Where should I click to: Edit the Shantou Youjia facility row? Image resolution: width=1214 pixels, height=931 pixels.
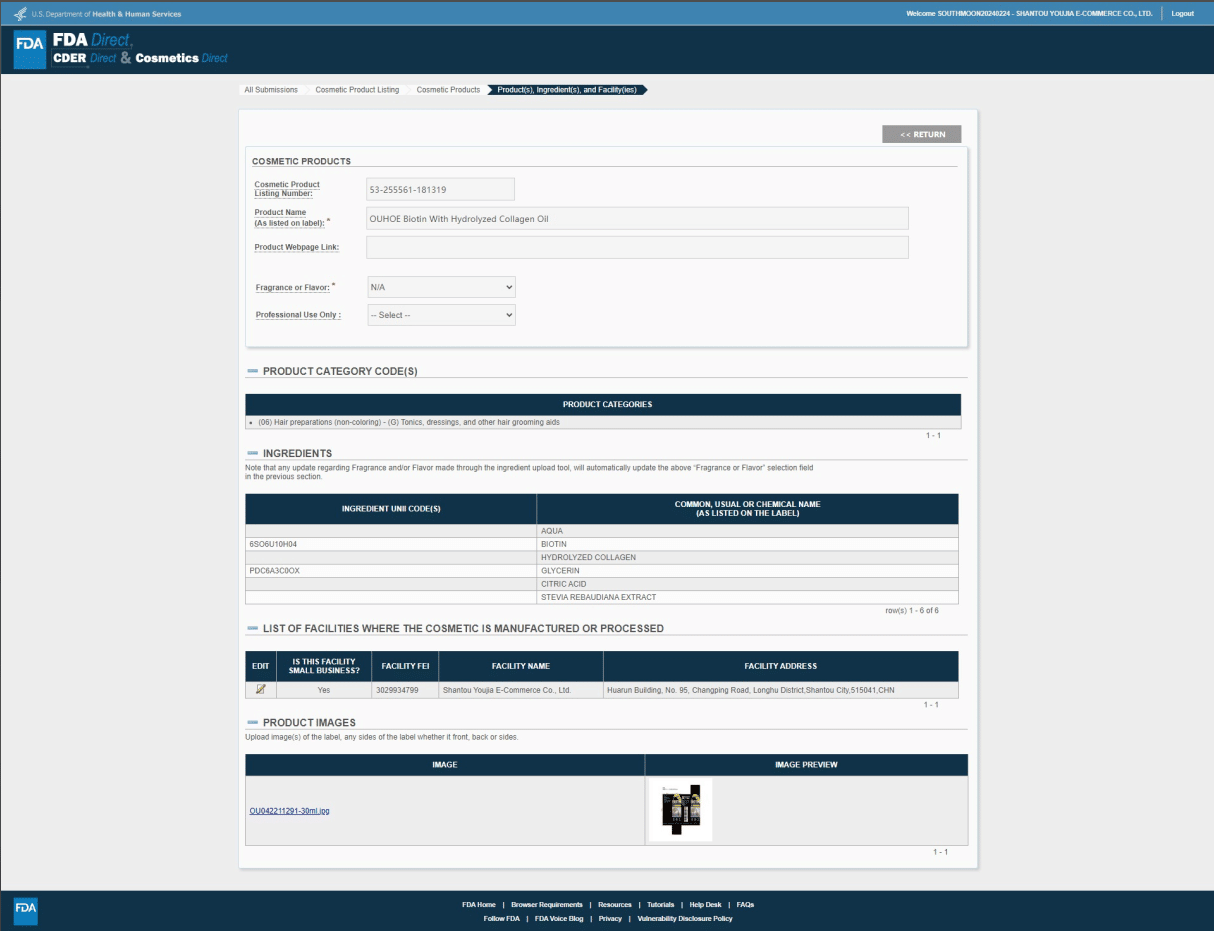260,689
